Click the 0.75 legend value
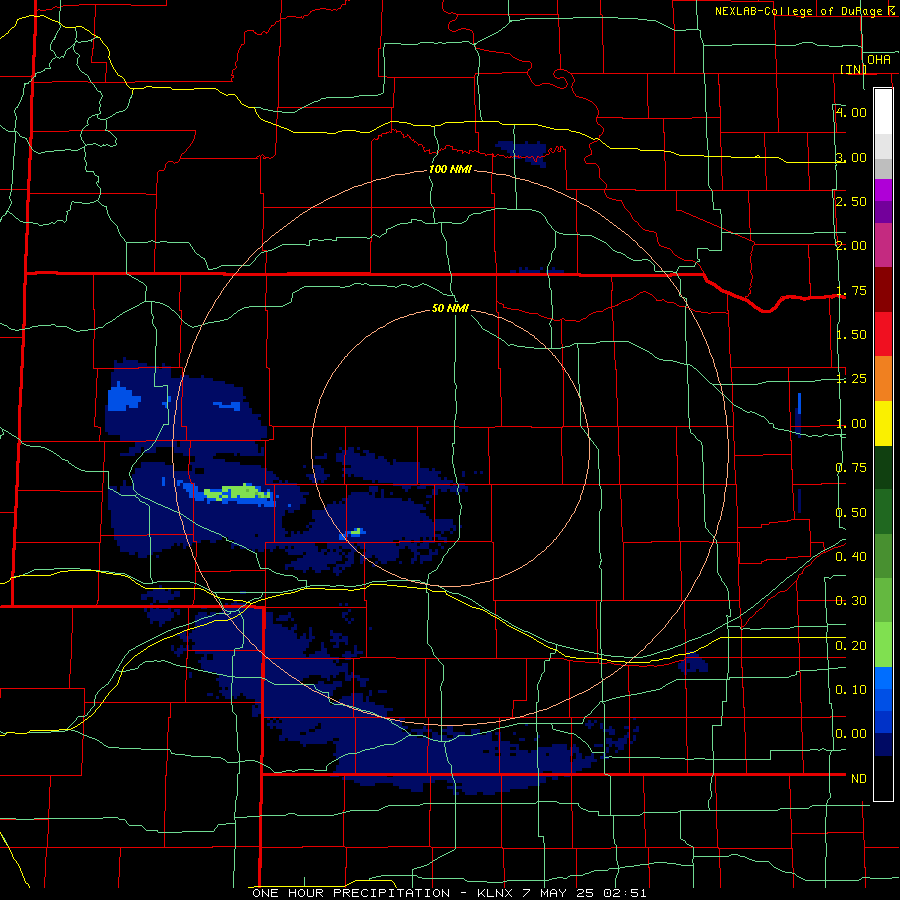This screenshot has width=900, height=900. [x=851, y=468]
